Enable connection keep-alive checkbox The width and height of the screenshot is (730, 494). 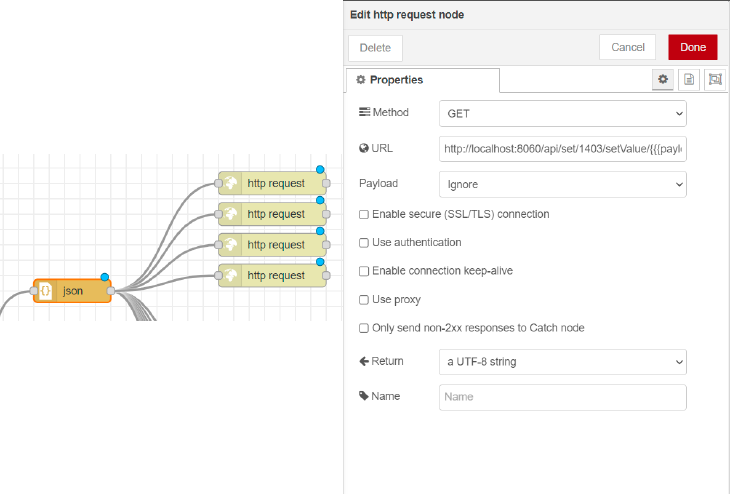click(364, 271)
